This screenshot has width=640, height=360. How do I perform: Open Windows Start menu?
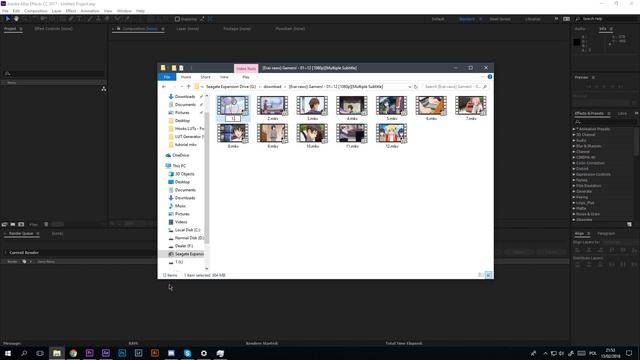point(8,353)
